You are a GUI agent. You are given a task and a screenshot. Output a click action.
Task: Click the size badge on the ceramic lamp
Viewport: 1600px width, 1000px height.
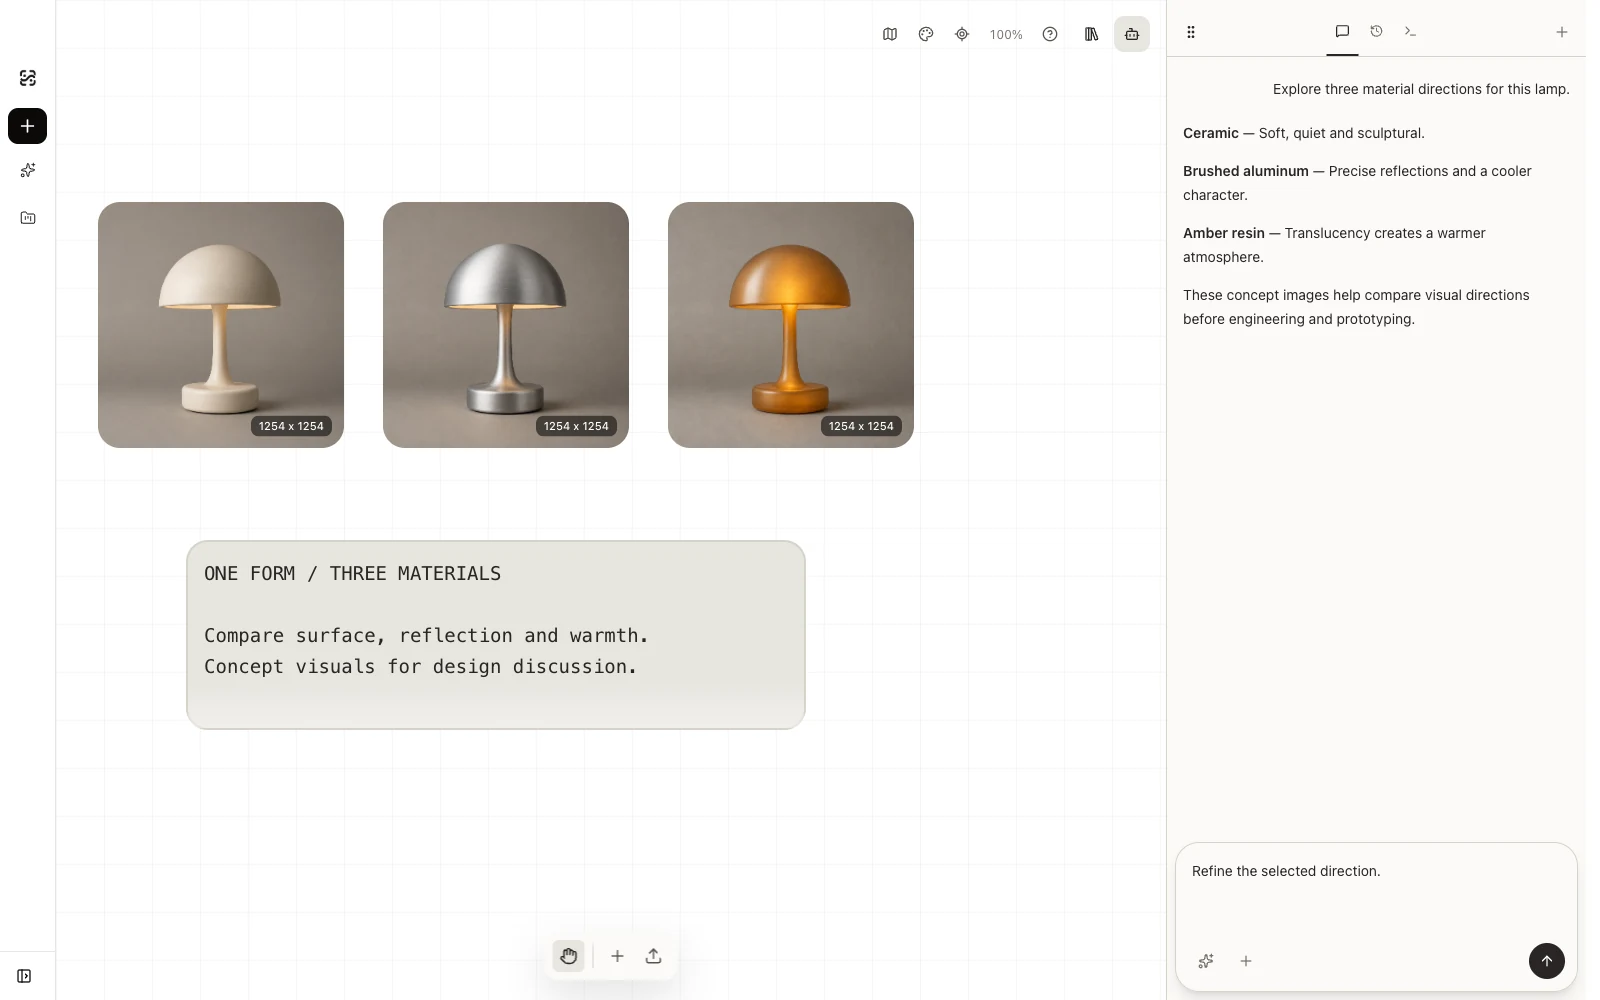(291, 426)
